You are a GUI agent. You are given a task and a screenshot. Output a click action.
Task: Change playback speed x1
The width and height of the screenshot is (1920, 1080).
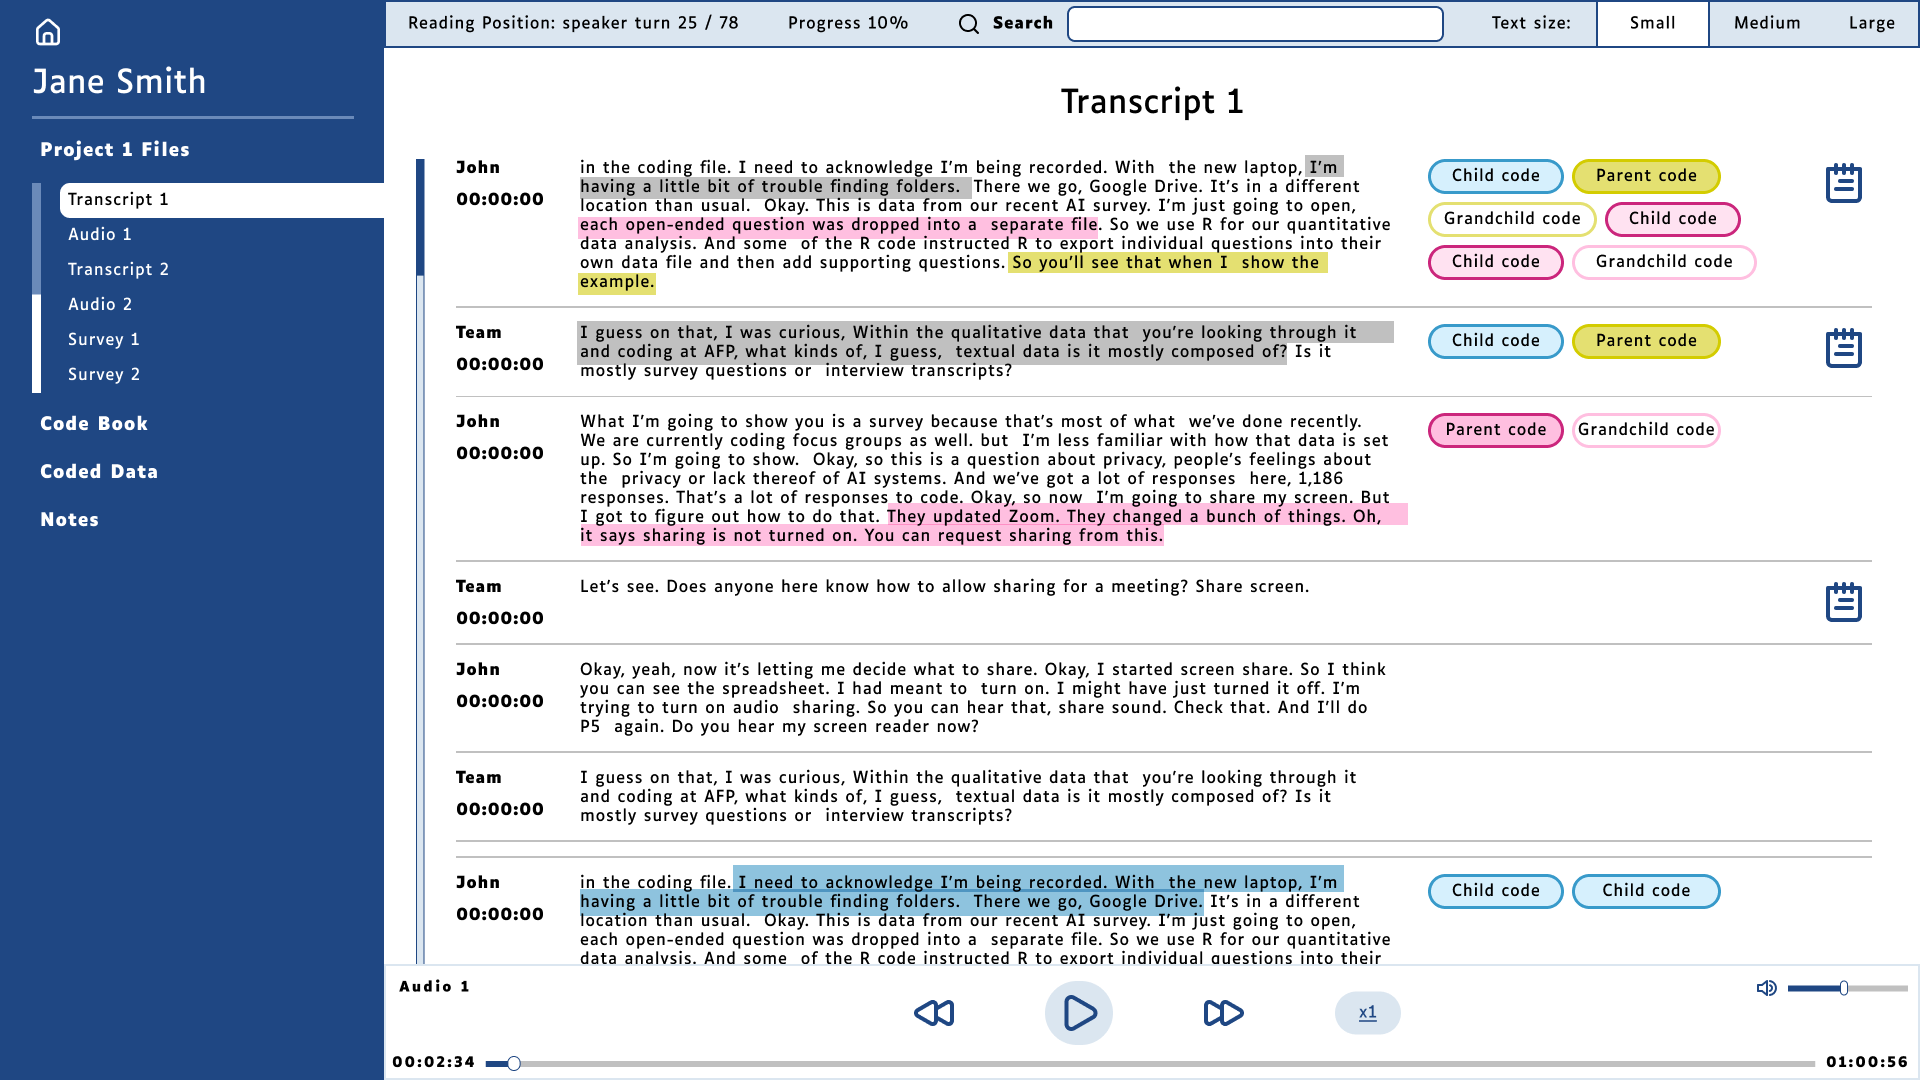(x=1367, y=1013)
